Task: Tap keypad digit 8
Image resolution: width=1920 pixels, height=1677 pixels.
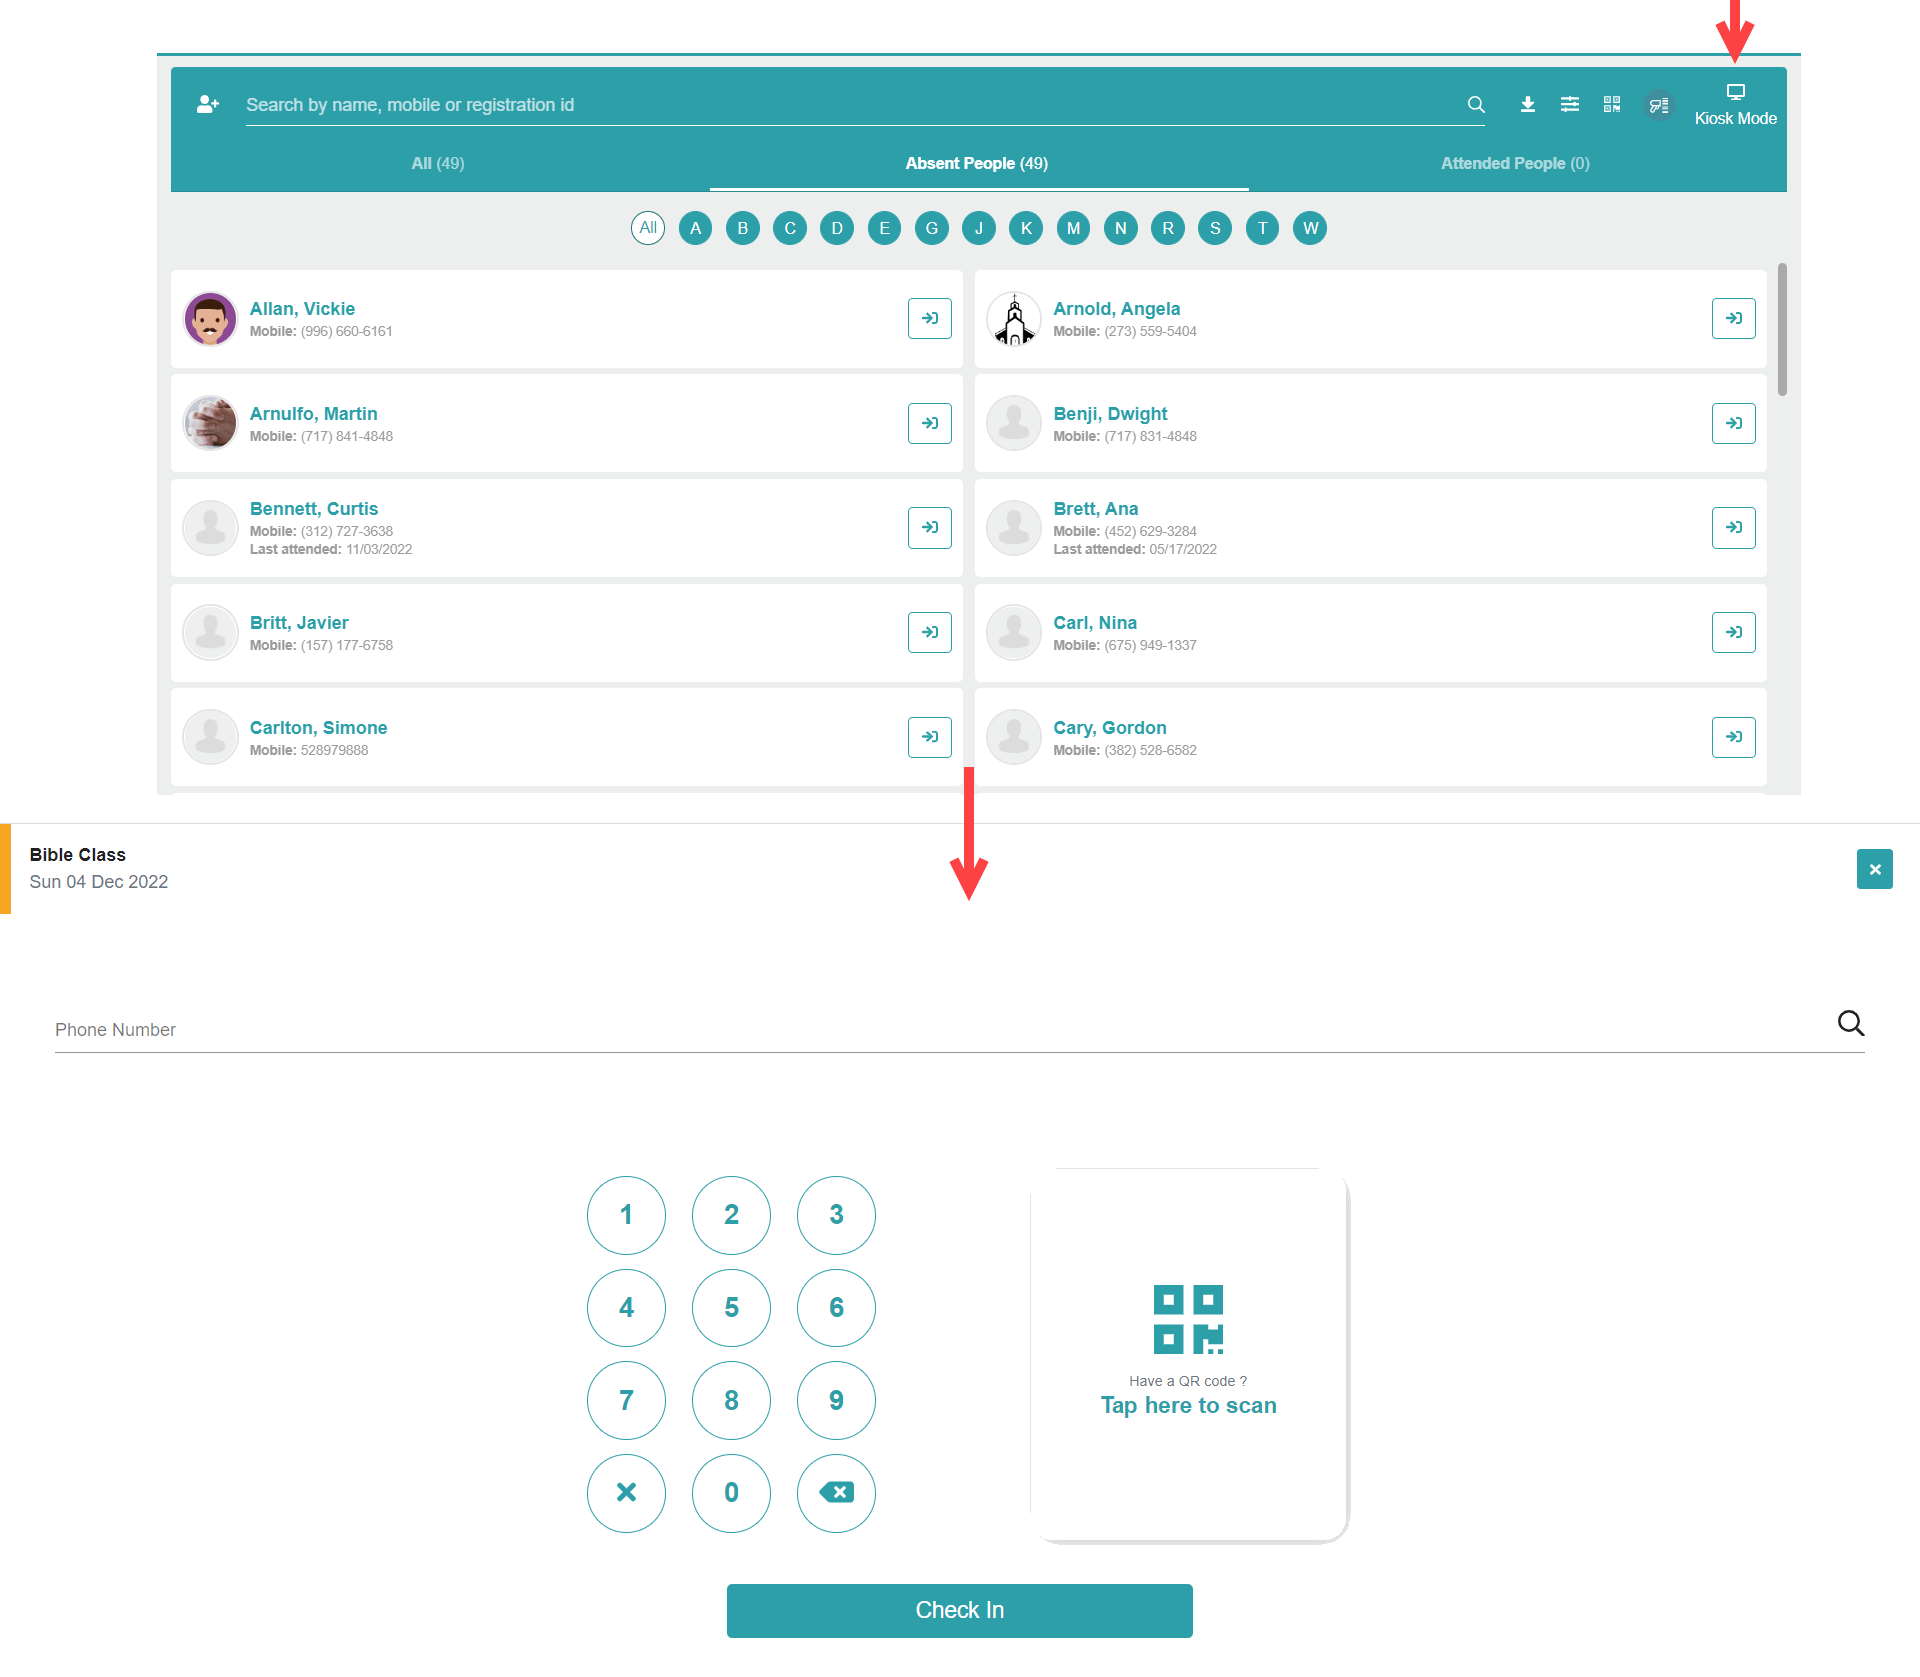Action: (x=731, y=1401)
